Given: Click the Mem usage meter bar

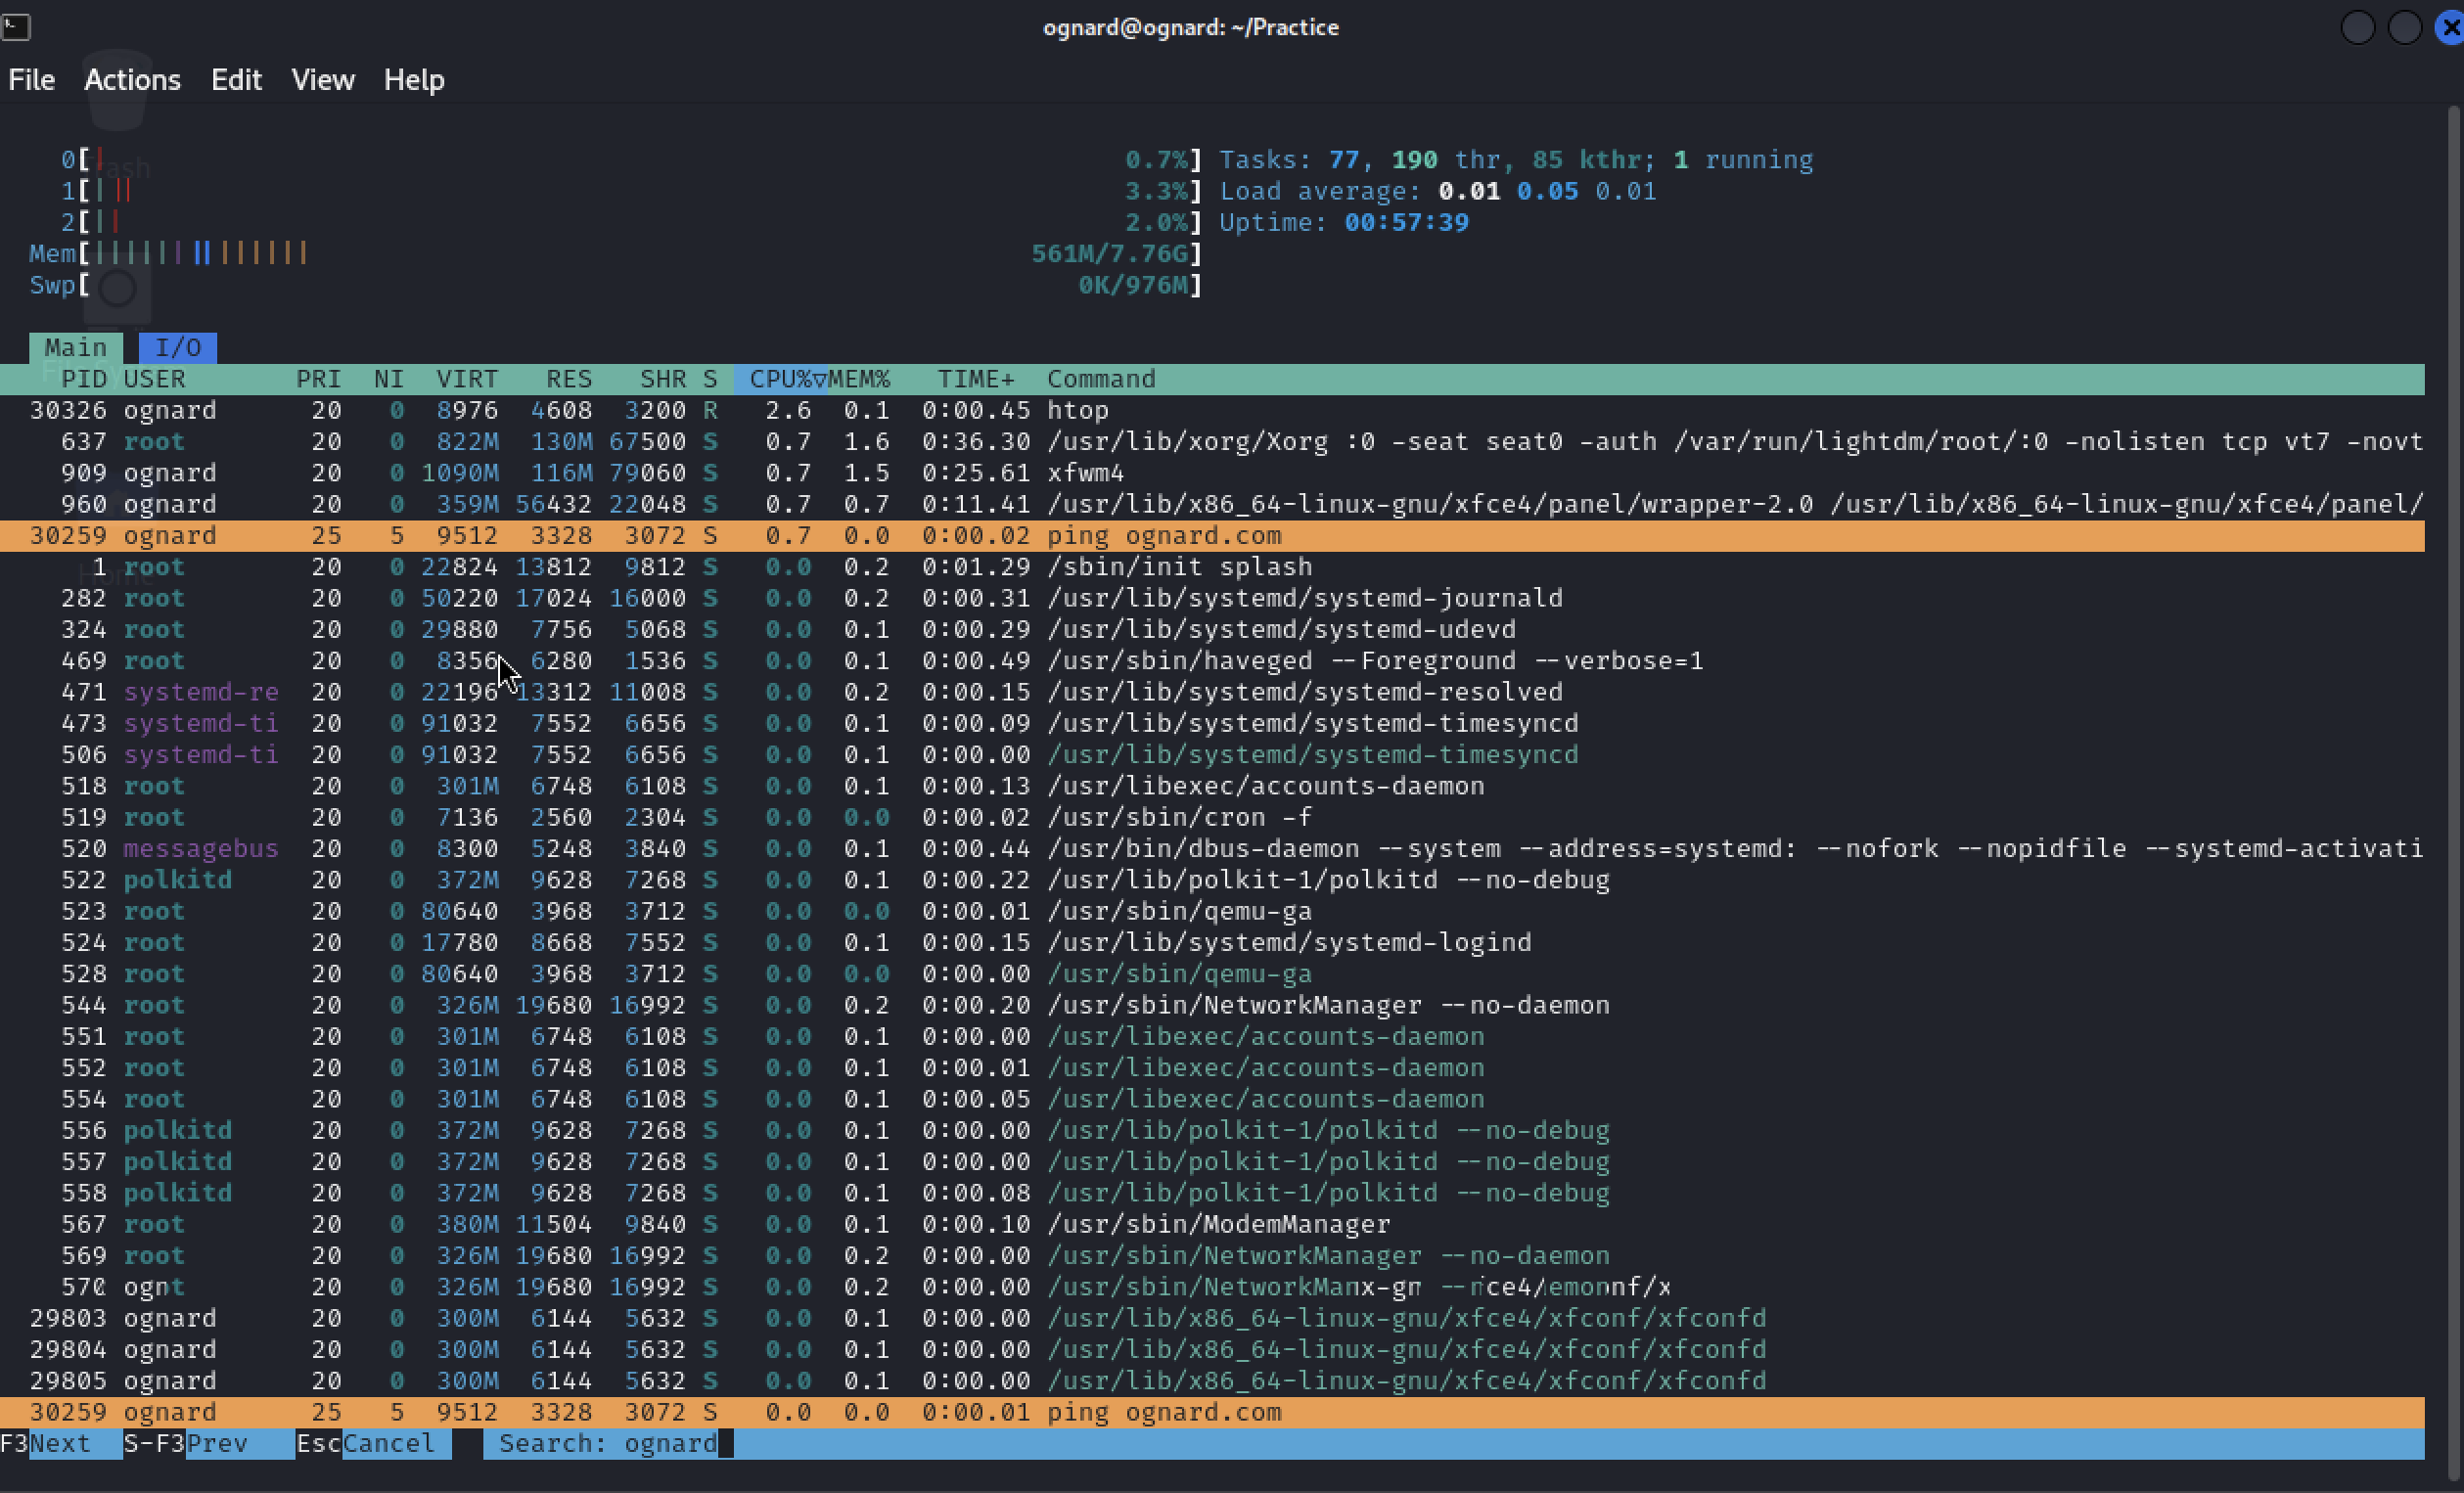Looking at the screenshot, I should [x=615, y=254].
